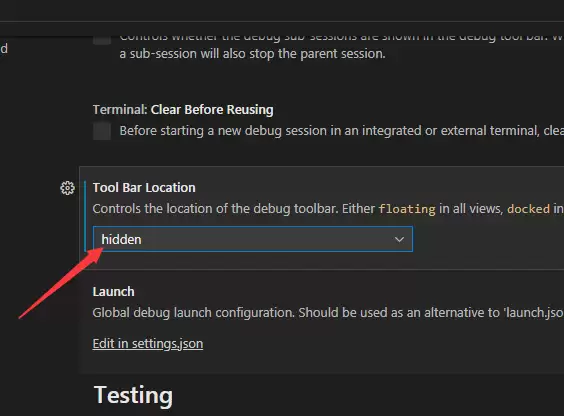The height and width of the screenshot is (416, 564).
Task: Click the blue indicator bar beside Tool Bar Location
Action: [x=85, y=216]
